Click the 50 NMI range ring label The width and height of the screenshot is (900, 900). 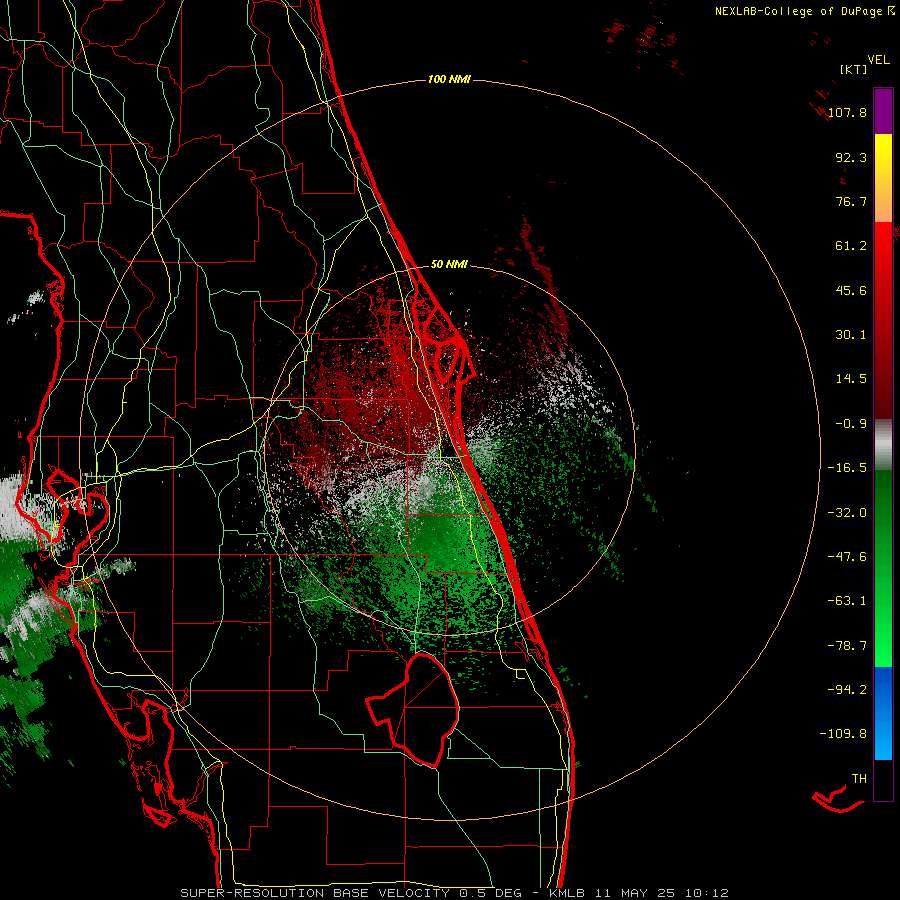point(449,265)
